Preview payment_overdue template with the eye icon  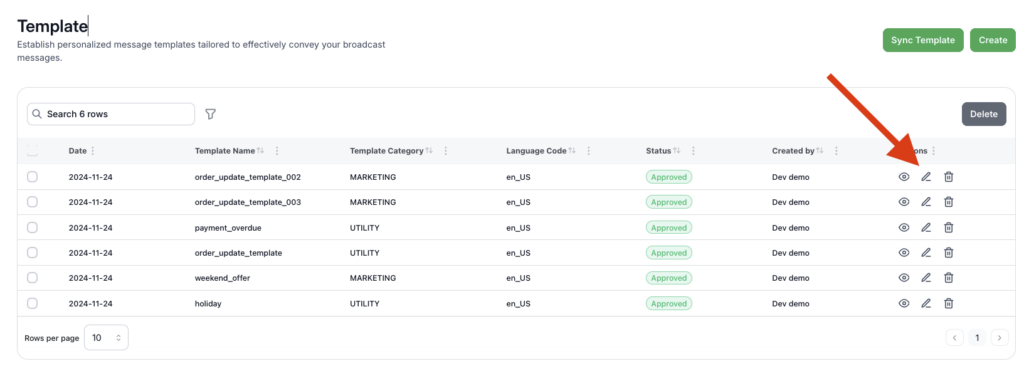(904, 227)
